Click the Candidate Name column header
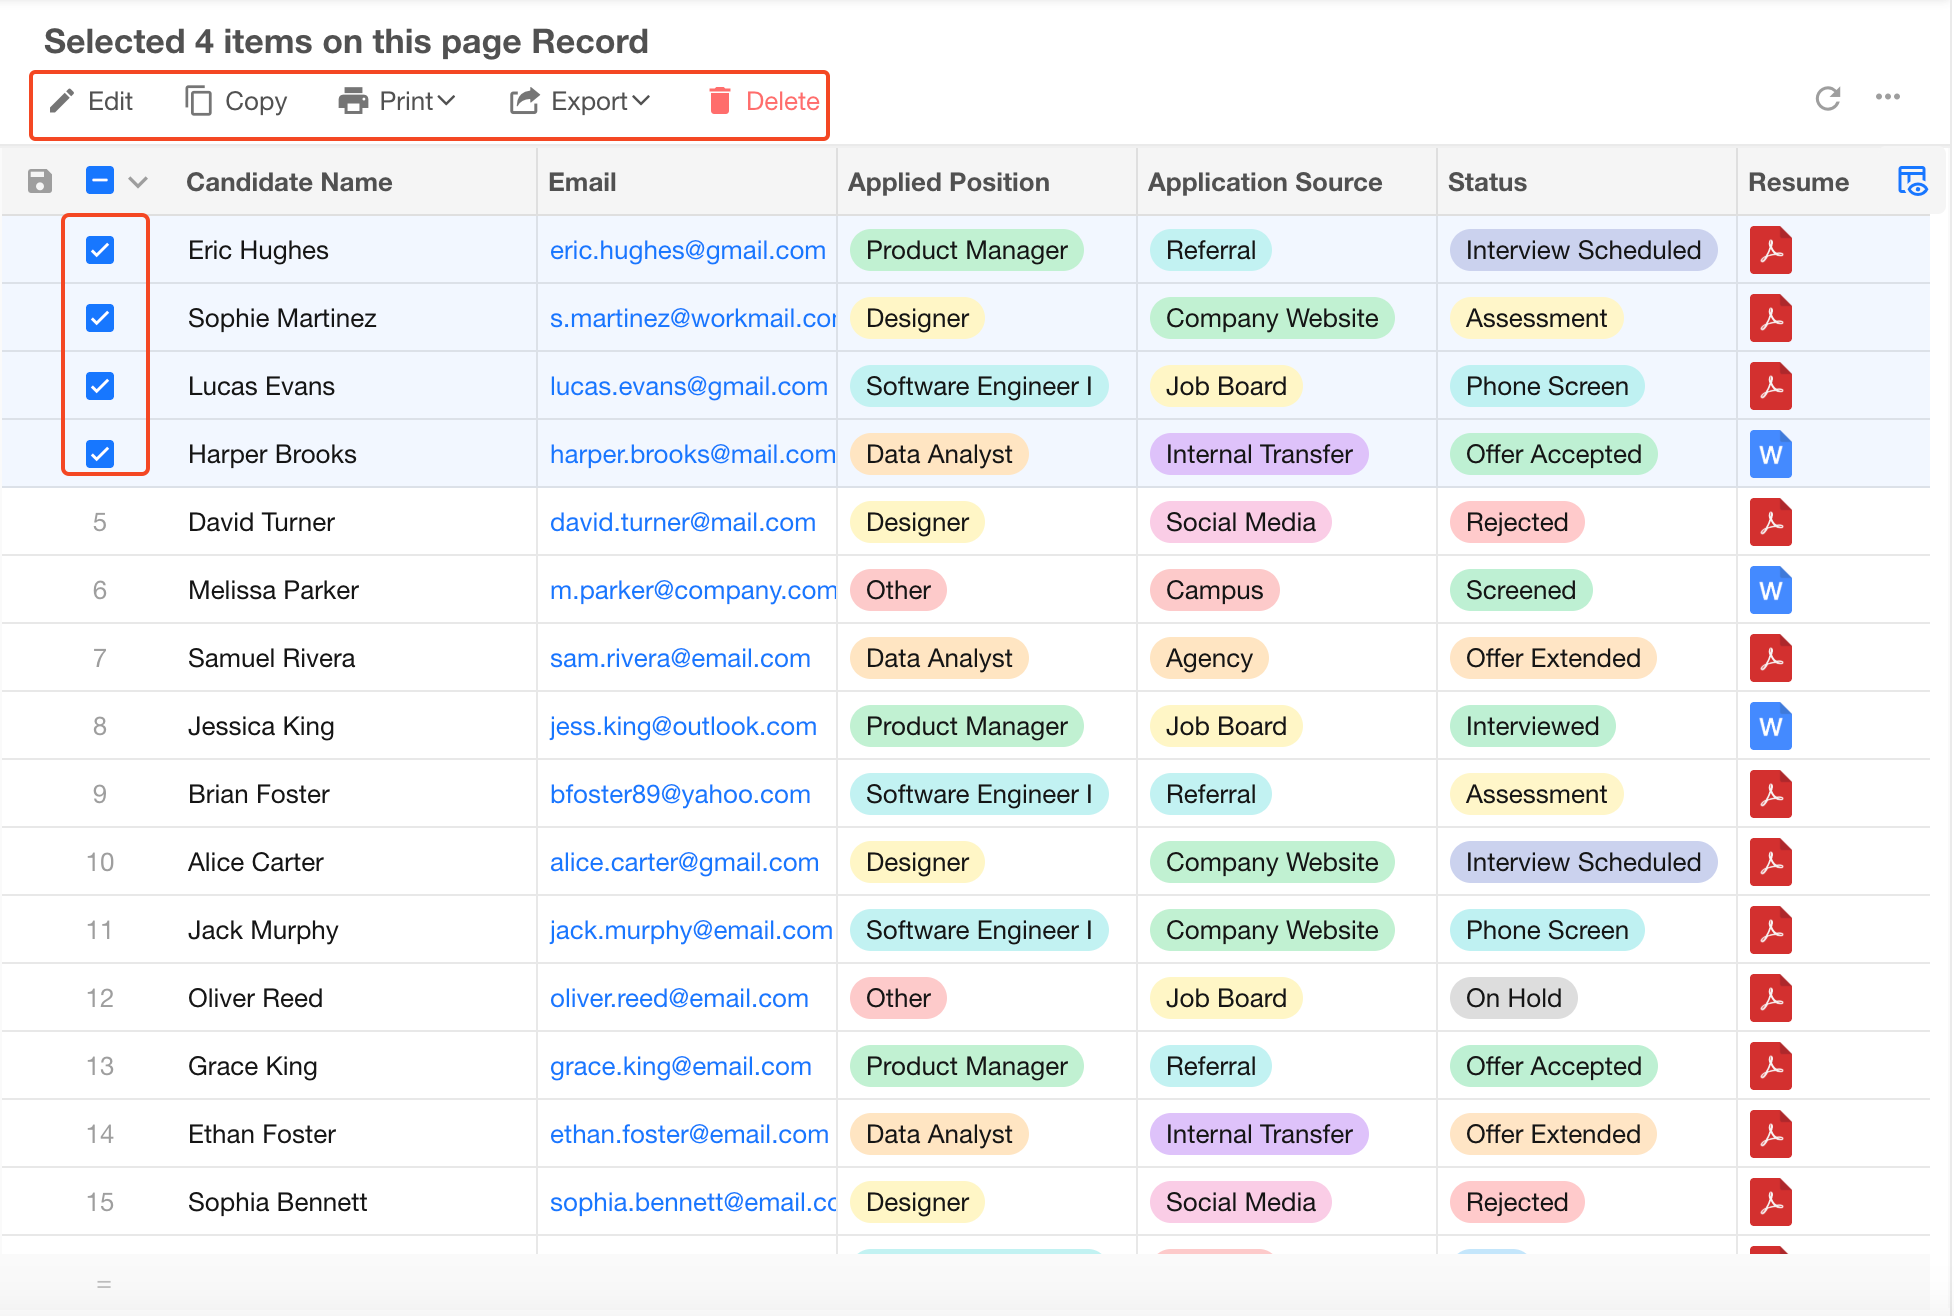 (289, 182)
